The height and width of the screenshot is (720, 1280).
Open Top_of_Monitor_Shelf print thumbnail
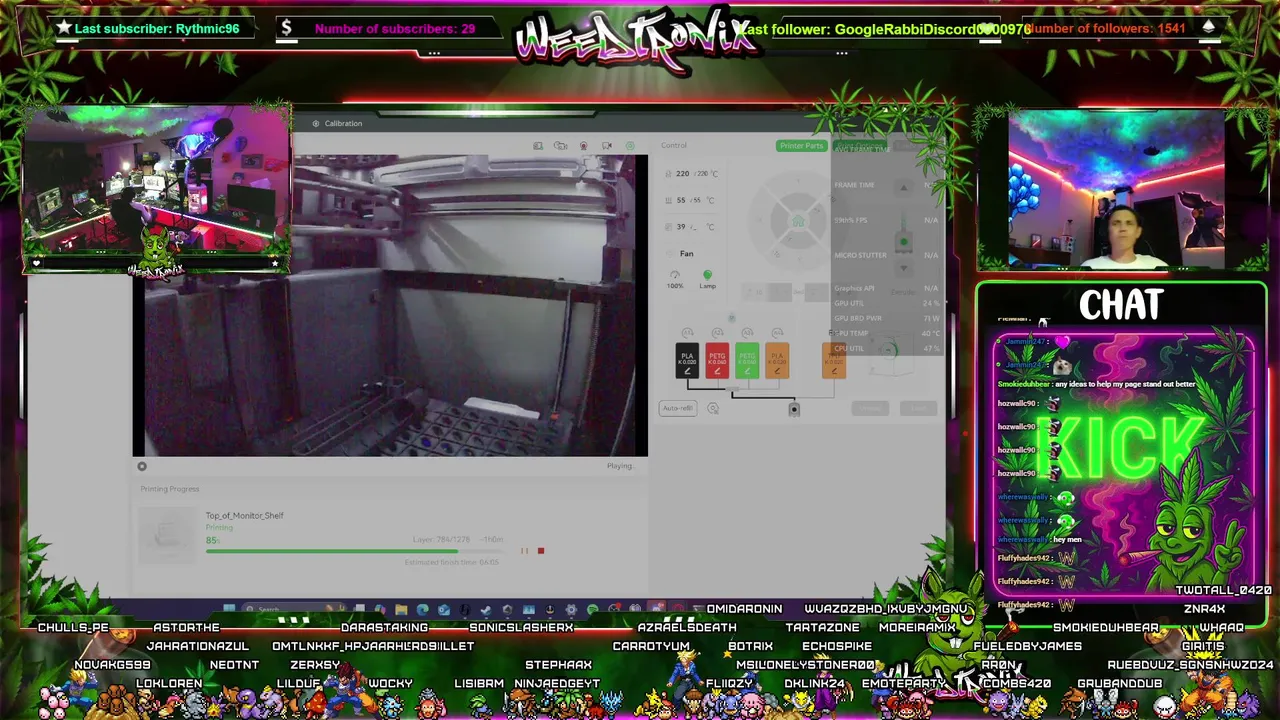pos(168,533)
